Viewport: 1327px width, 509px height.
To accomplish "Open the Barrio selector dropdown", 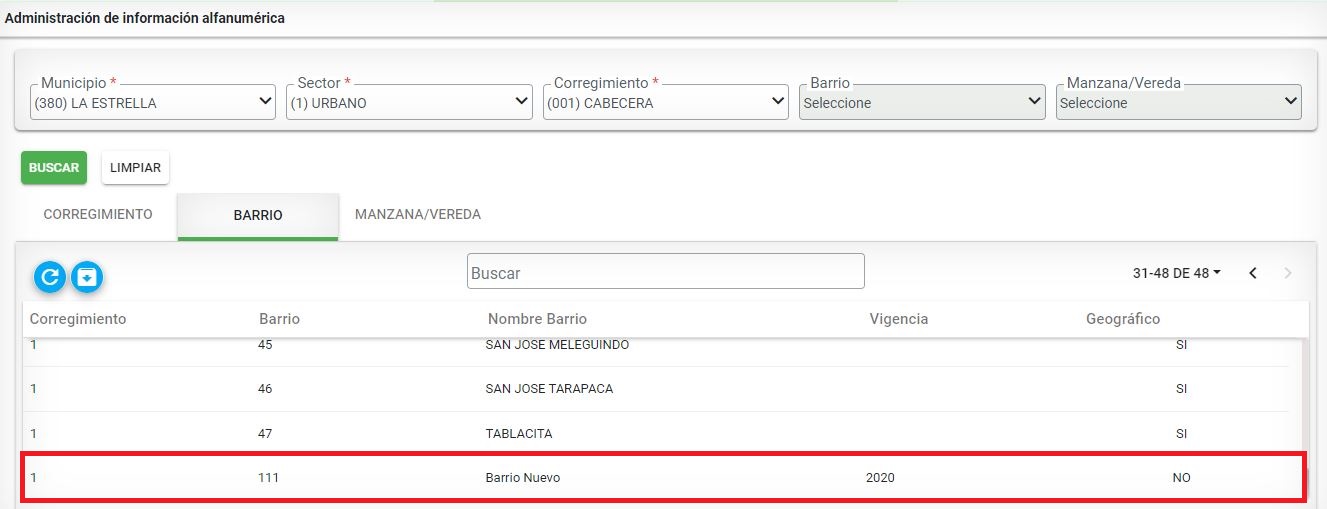I will coord(922,102).
